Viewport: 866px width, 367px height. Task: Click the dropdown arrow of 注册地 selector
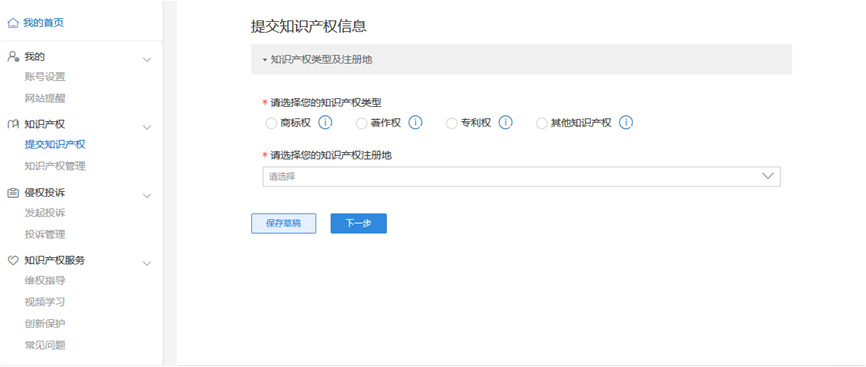(x=767, y=176)
